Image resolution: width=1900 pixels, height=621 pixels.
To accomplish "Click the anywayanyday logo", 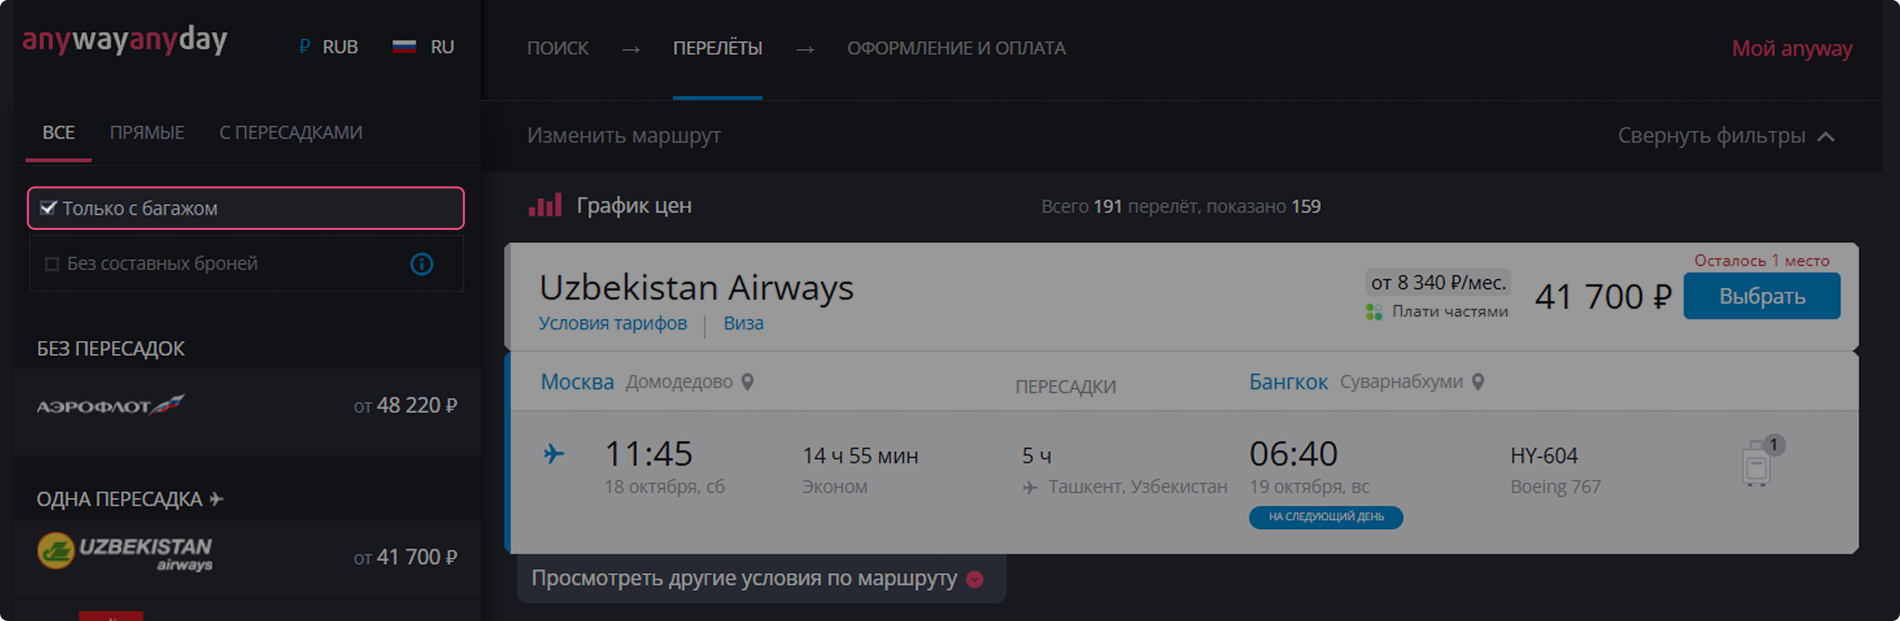I will pyautogui.click(x=125, y=41).
